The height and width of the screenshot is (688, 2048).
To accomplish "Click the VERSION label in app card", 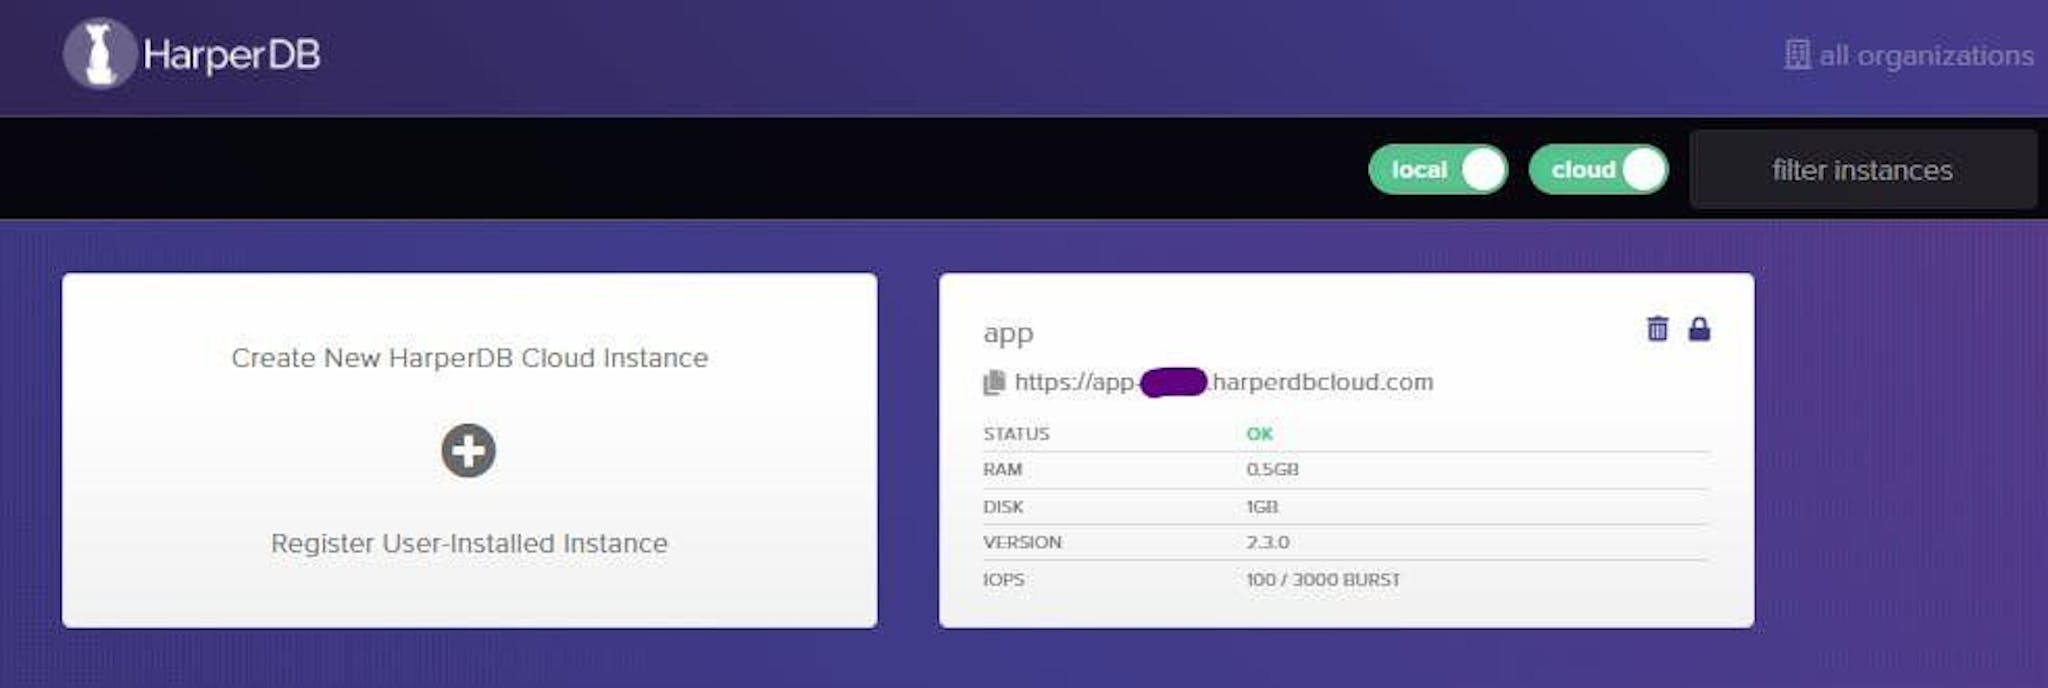I will 1022,542.
